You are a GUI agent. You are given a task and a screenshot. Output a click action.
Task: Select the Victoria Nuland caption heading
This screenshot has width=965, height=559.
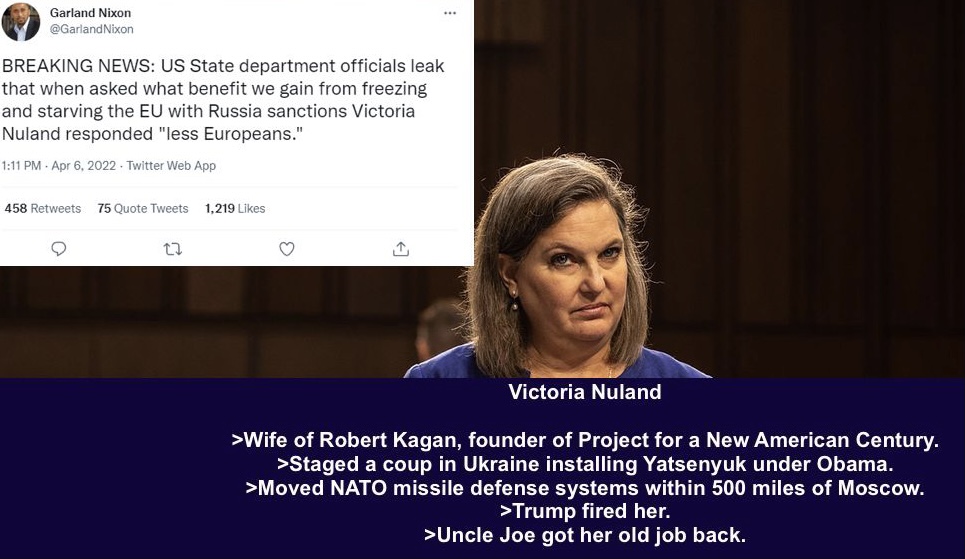coord(585,392)
